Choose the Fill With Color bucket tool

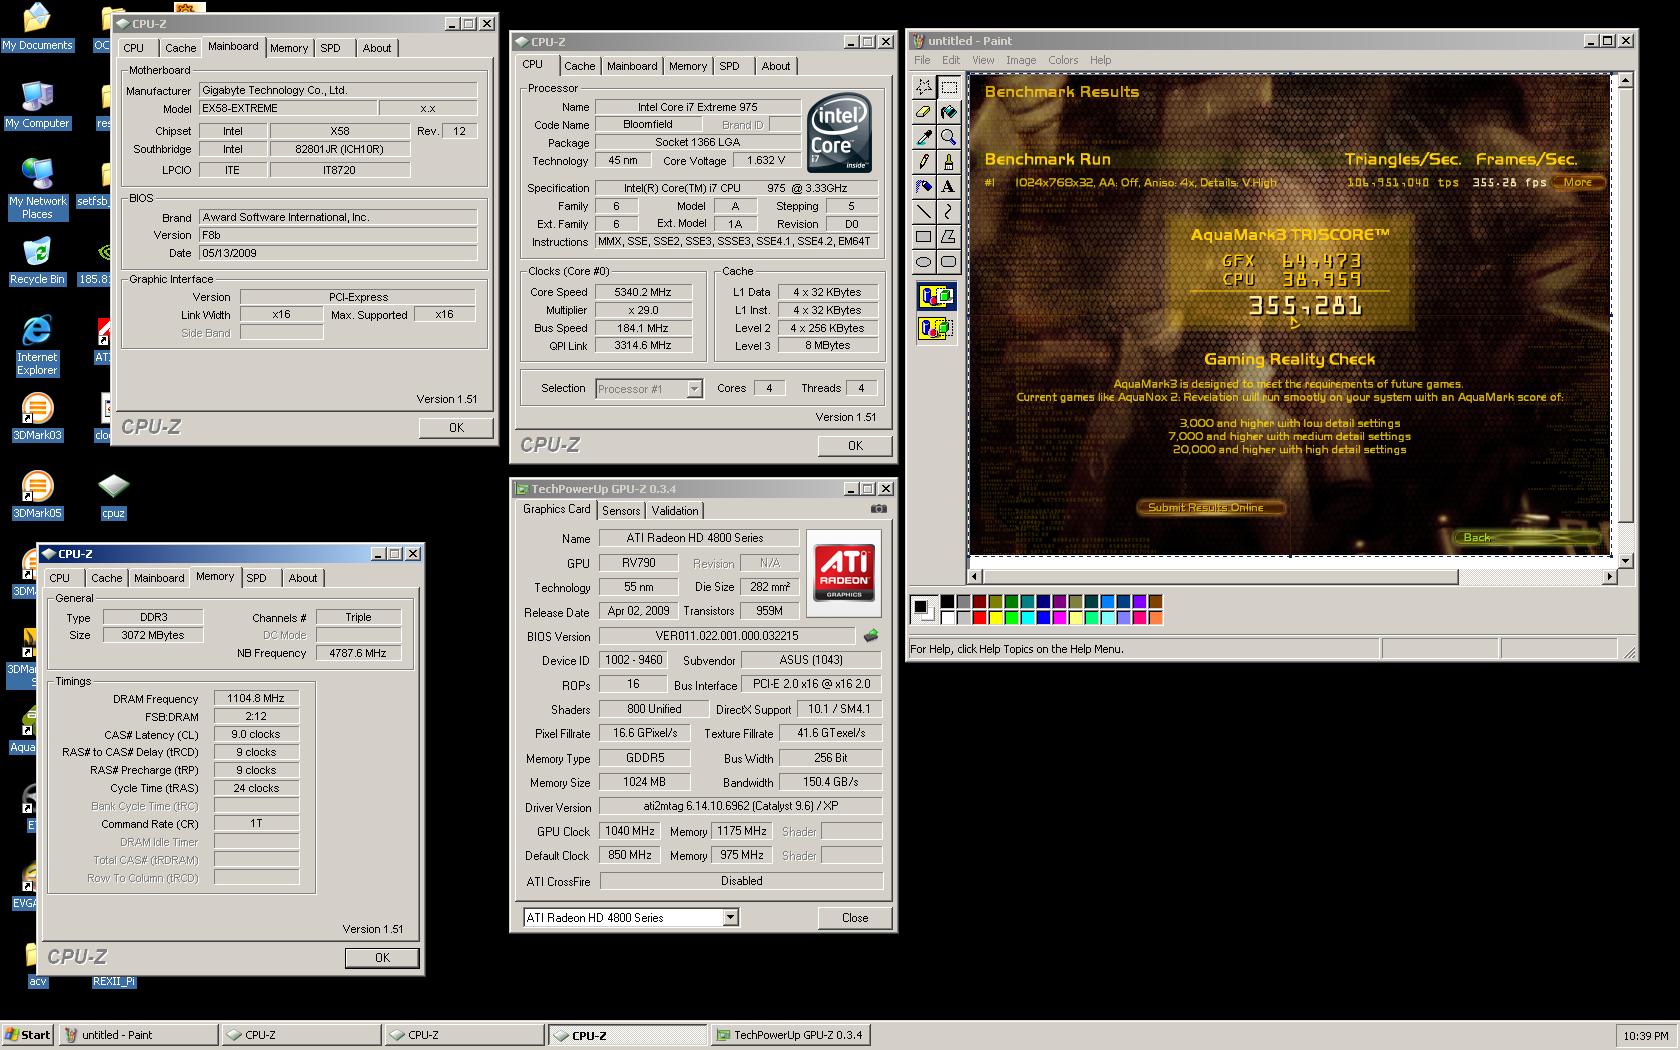click(x=948, y=112)
